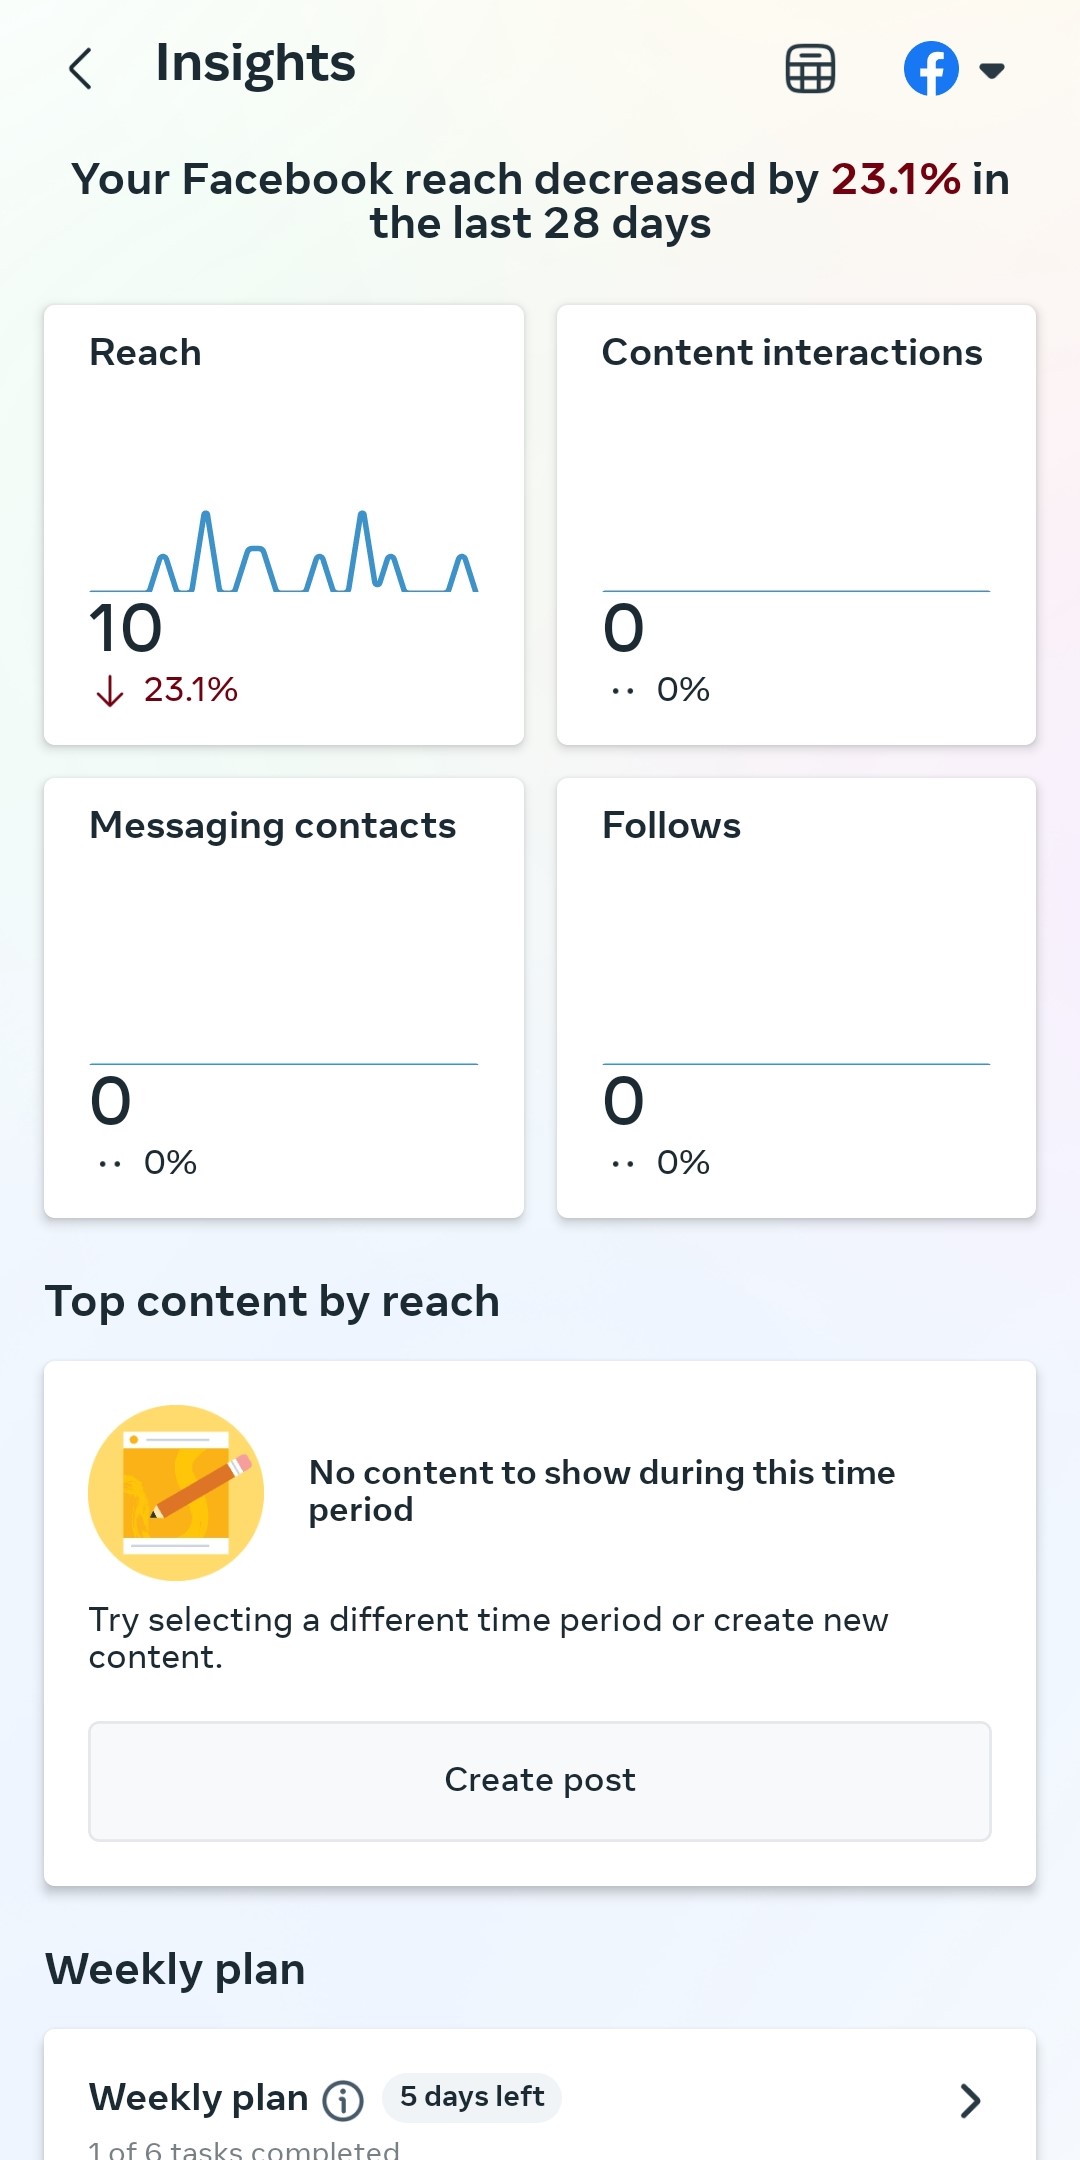Tap the Weekly plan row title
Screen dimensions: 1080x2160
click(198, 2098)
